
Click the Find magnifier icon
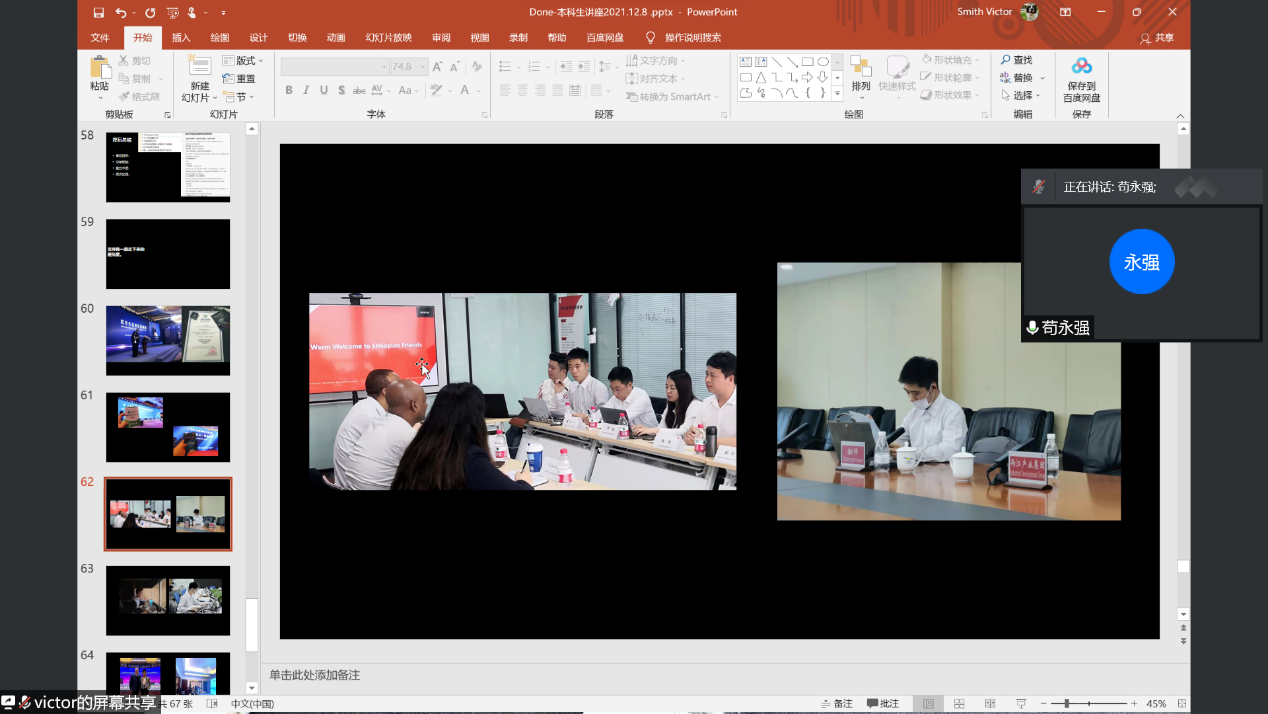pos(1006,61)
